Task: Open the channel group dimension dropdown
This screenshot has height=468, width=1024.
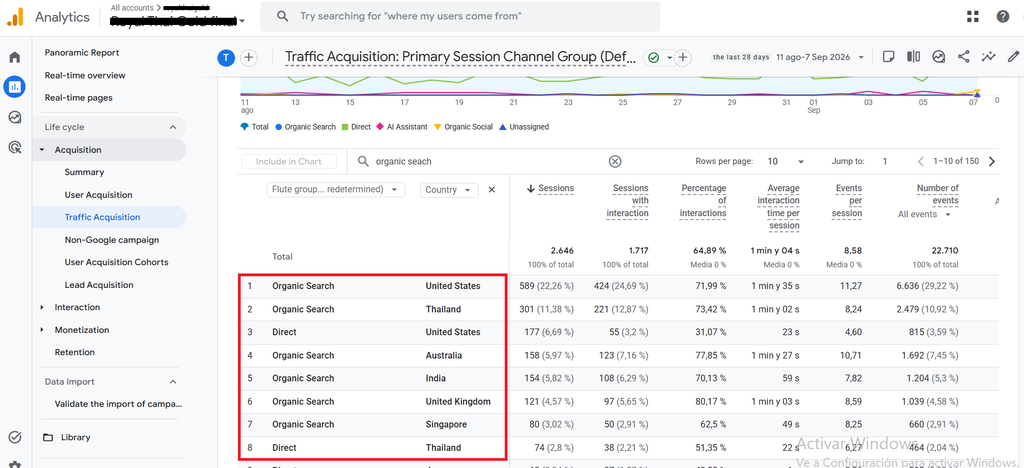Action: tap(336, 190)
